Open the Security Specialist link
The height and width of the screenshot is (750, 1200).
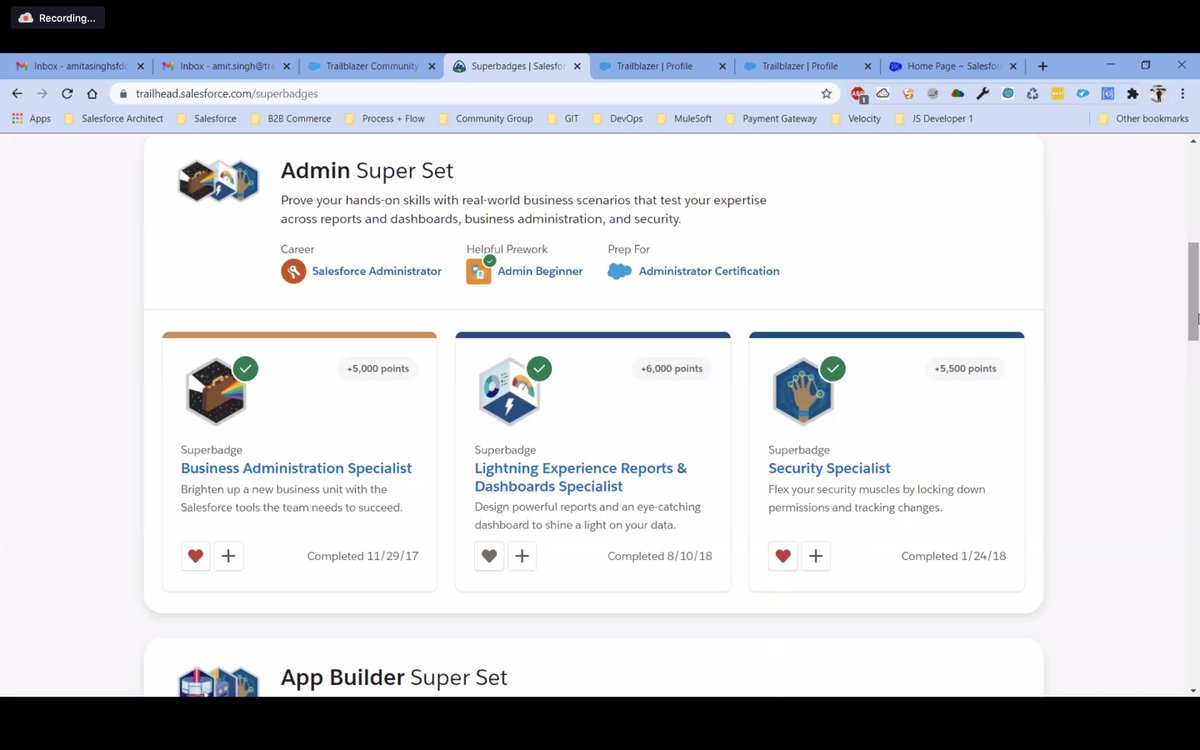coord(829,468)
